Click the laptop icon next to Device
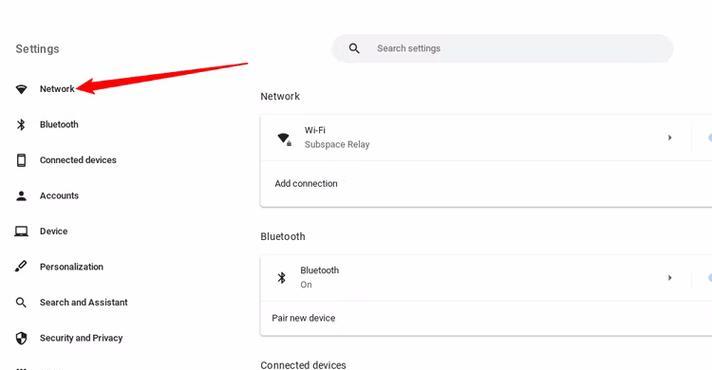The height and width of the screenshot is (370, 712). click(x=21, y=232)
